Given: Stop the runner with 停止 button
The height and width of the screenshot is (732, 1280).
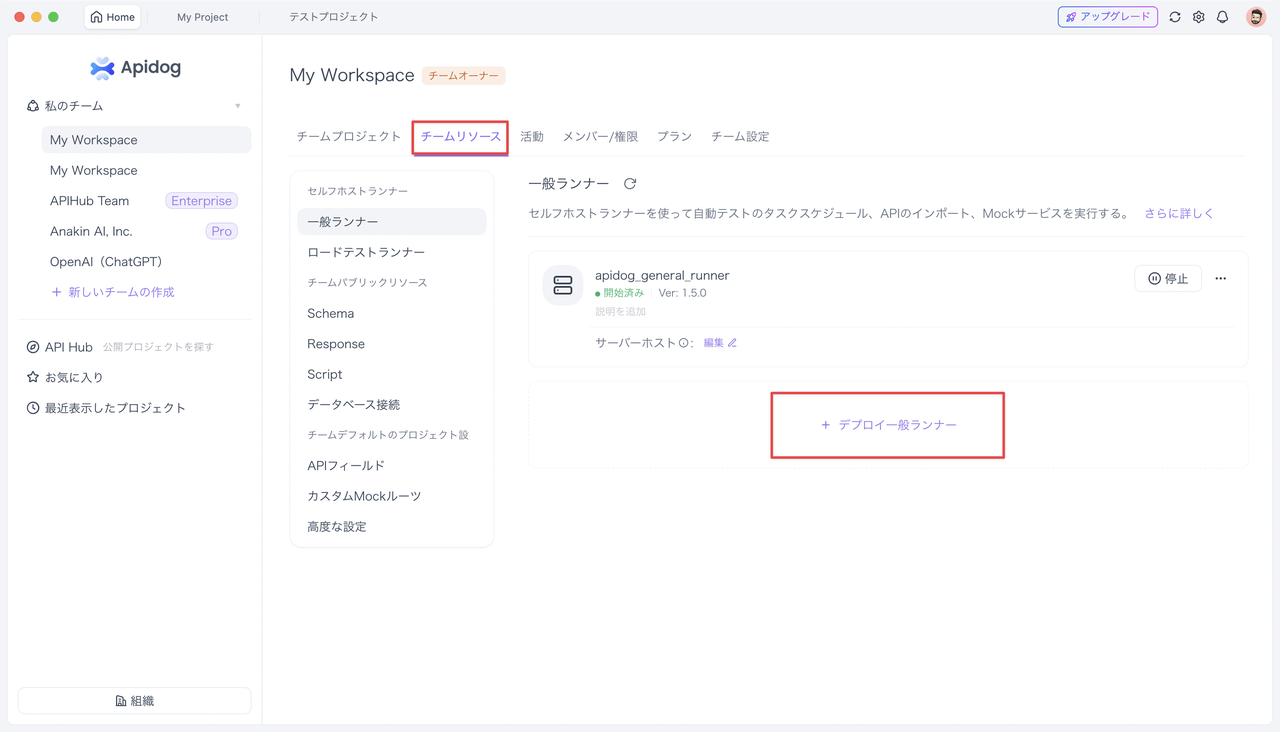Looking at the screenshot, I should tap(1168, 279).
